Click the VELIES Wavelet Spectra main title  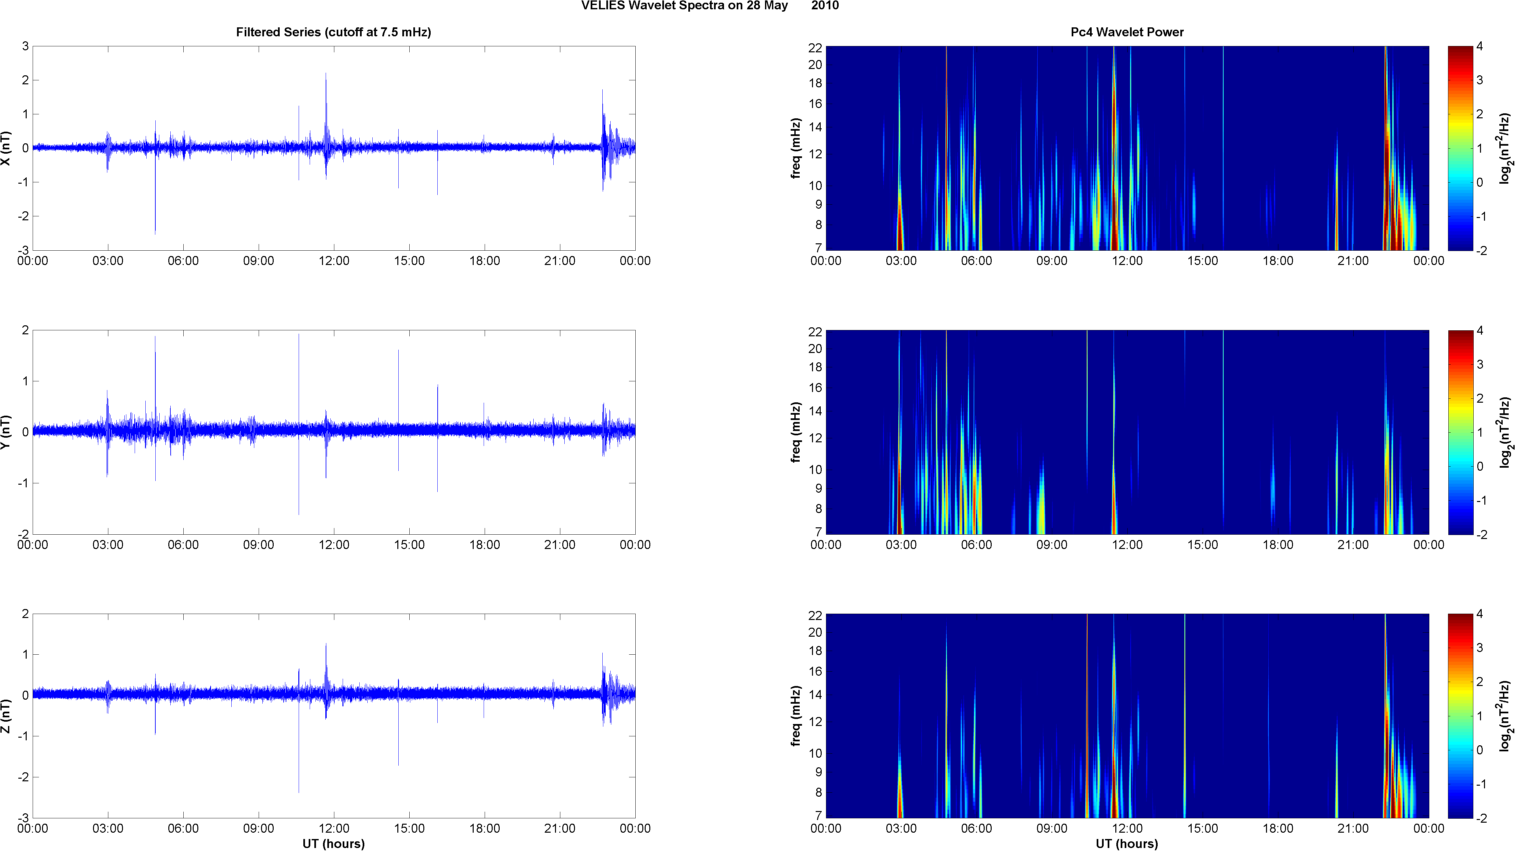coord(709,6)
